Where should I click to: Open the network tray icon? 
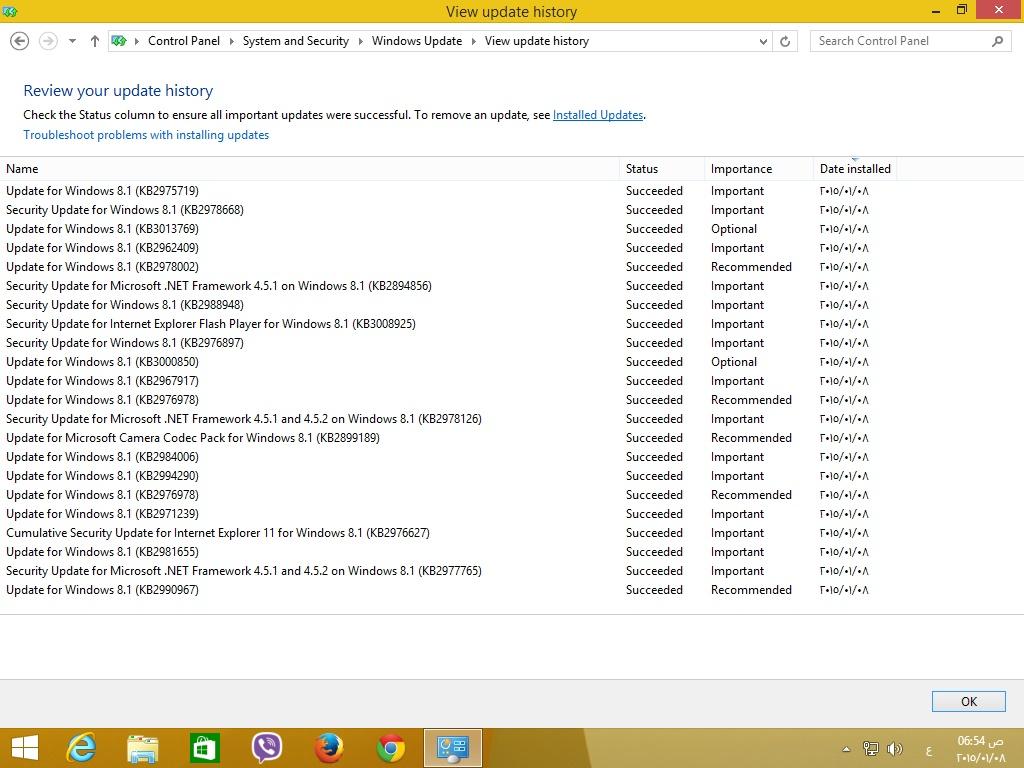coord(871,748)
